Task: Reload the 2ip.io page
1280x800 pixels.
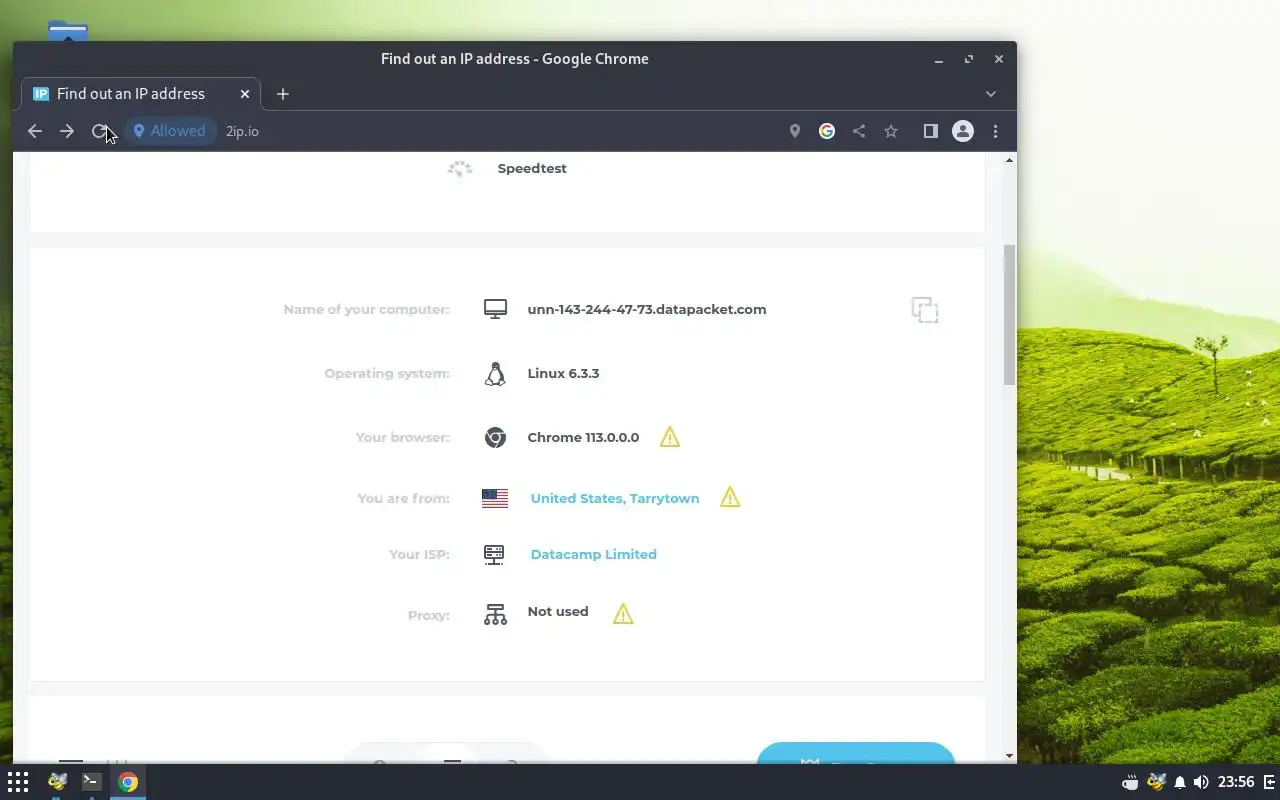Action: 99,131
